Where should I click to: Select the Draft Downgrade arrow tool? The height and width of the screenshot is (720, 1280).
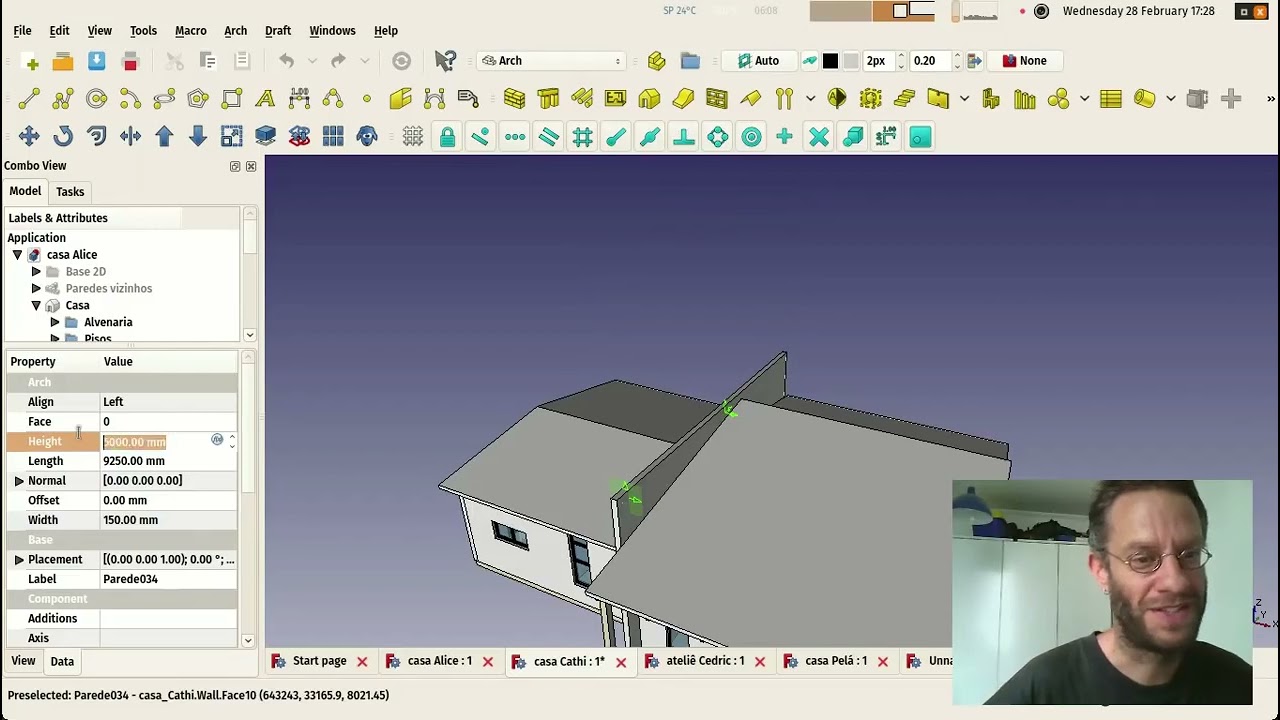[x=198, y=136]
